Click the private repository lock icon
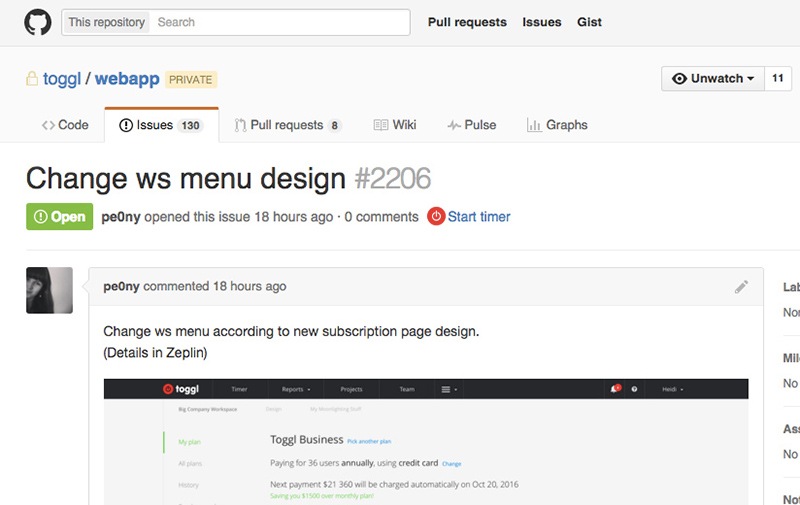Image resolution: width=800 pixels, height=505 pixels. point(32,79)
